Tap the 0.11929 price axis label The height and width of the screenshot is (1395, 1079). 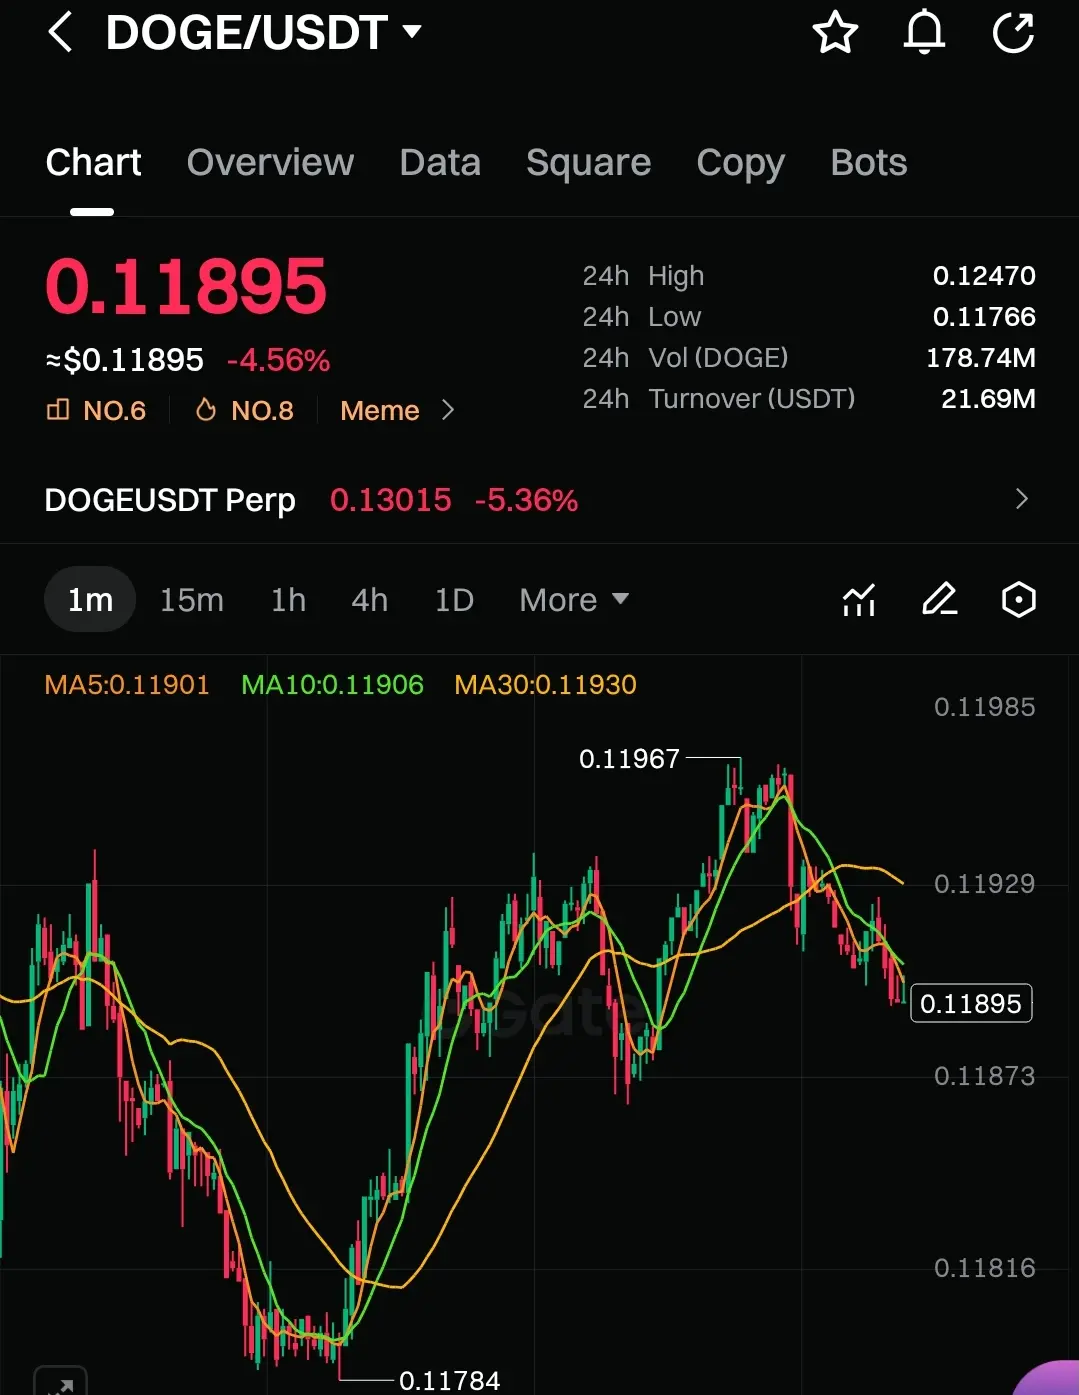pyautogui.click(x=984, y=884)
